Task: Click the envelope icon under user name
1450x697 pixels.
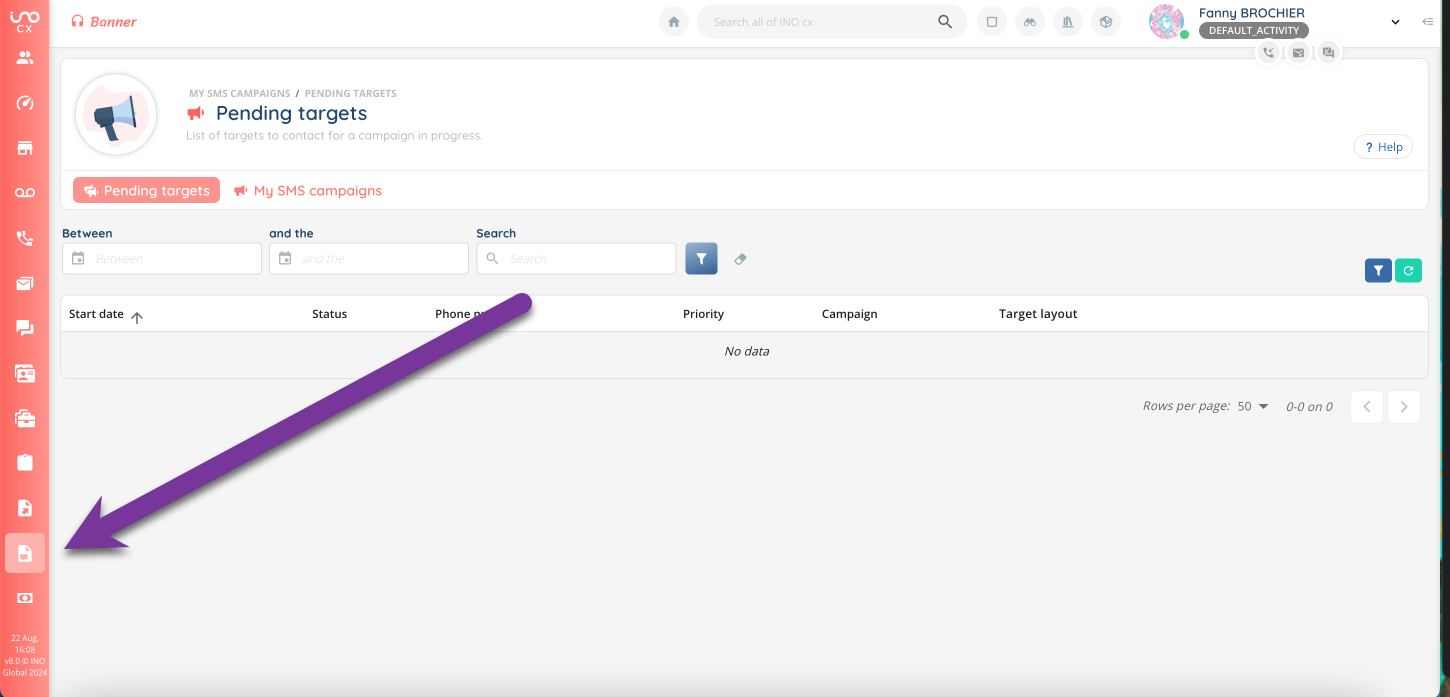Action: click(x=1298, y=53)
